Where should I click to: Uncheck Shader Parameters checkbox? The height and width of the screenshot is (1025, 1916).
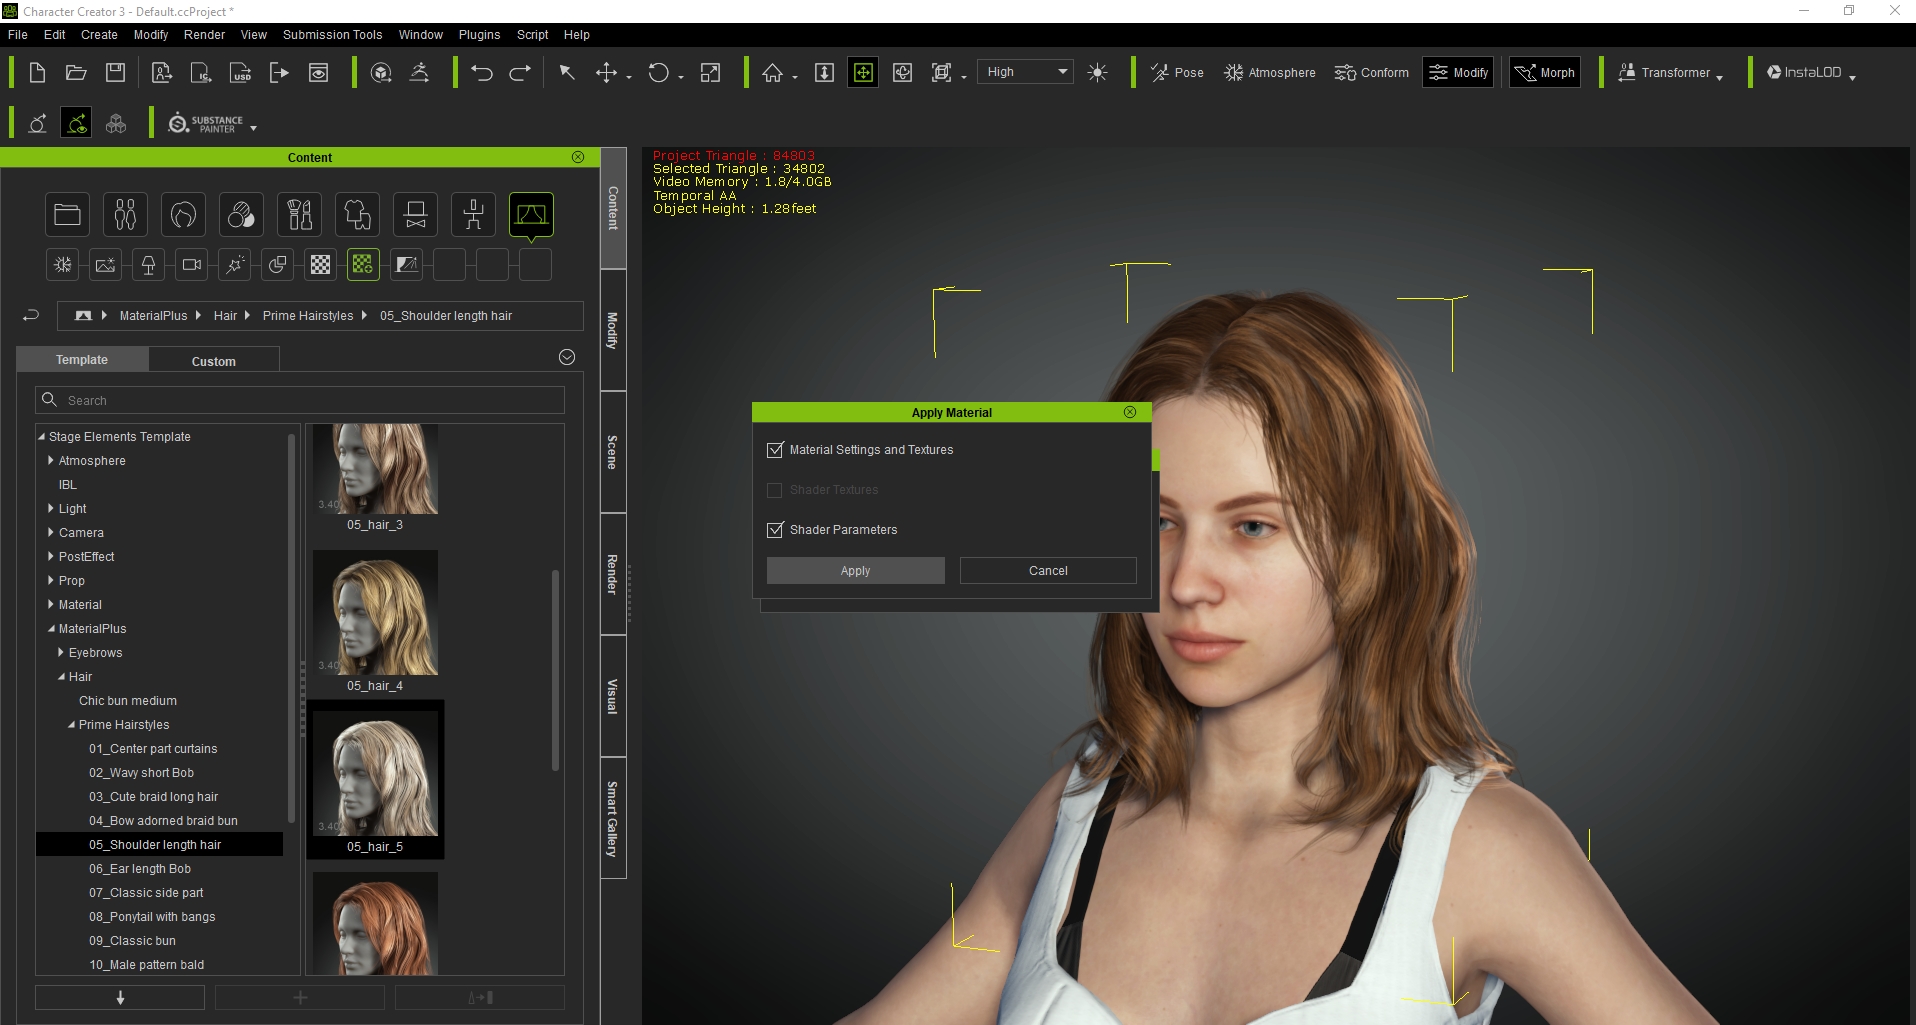point(775,530)
